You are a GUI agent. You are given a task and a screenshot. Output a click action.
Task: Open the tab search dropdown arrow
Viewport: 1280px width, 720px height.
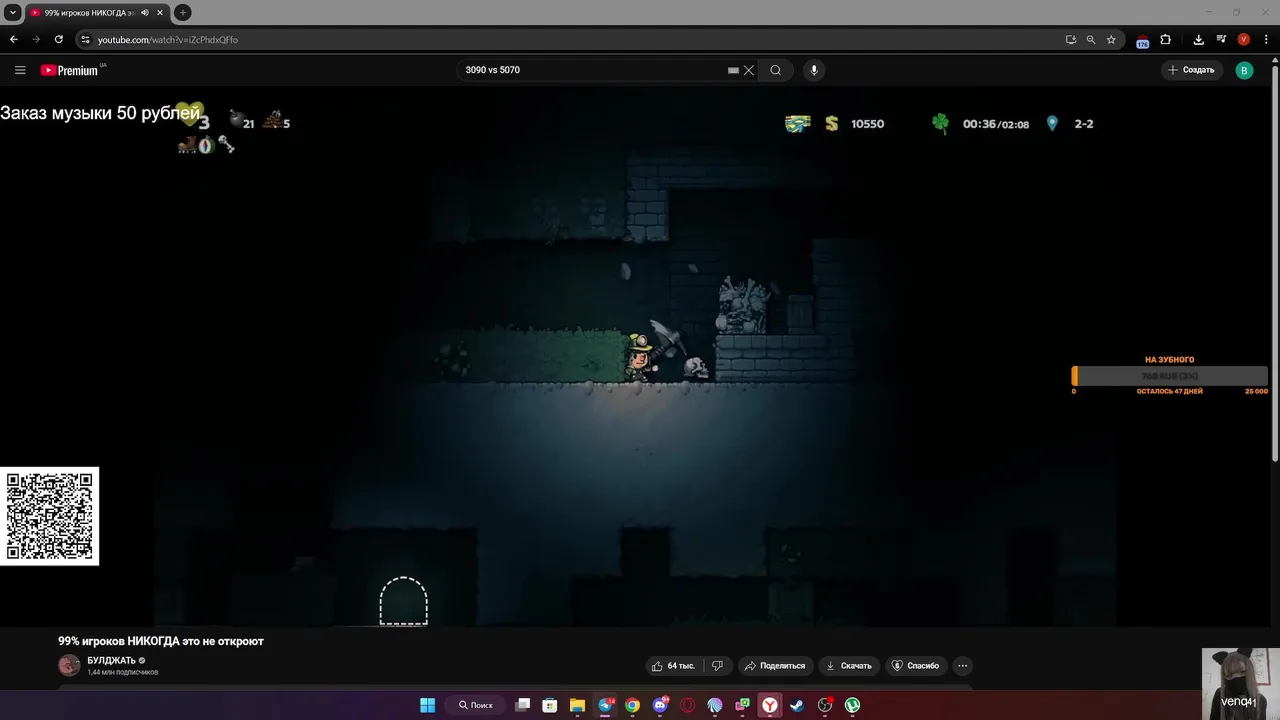(x=13, y=13)
